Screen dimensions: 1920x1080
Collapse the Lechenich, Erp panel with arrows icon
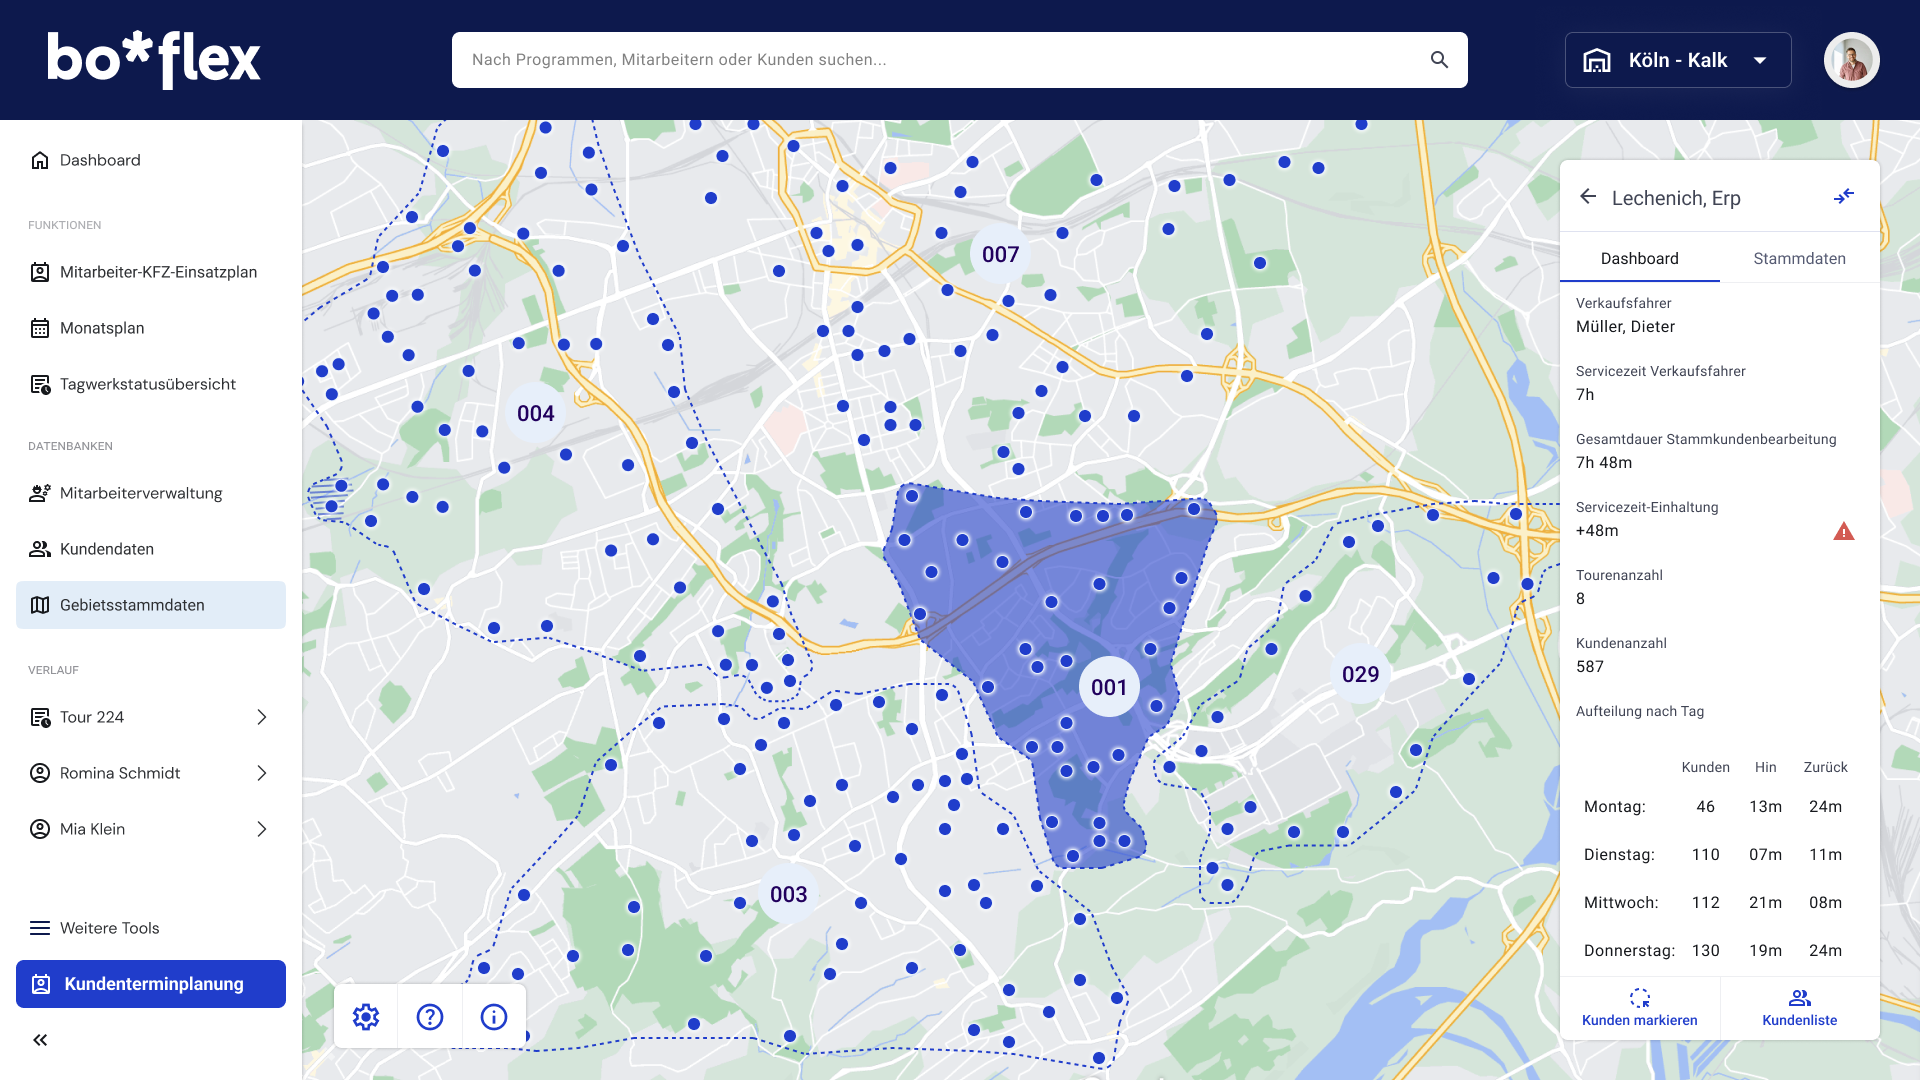coord(1844,197)
